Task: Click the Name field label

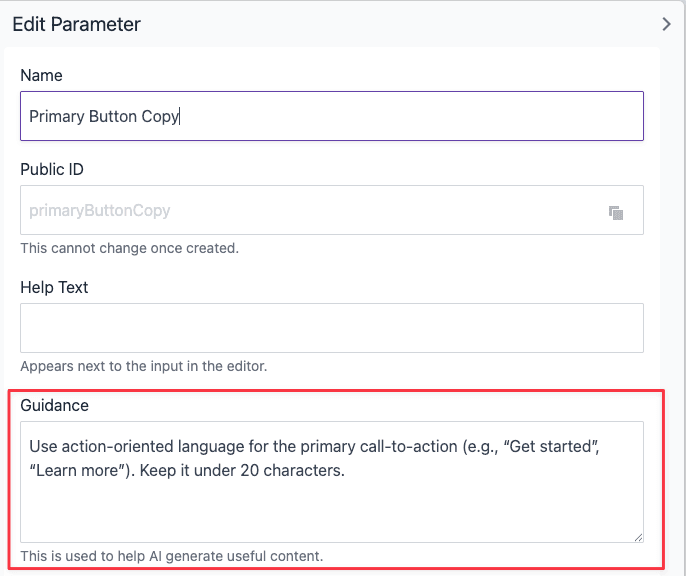Action: (41, 76)
